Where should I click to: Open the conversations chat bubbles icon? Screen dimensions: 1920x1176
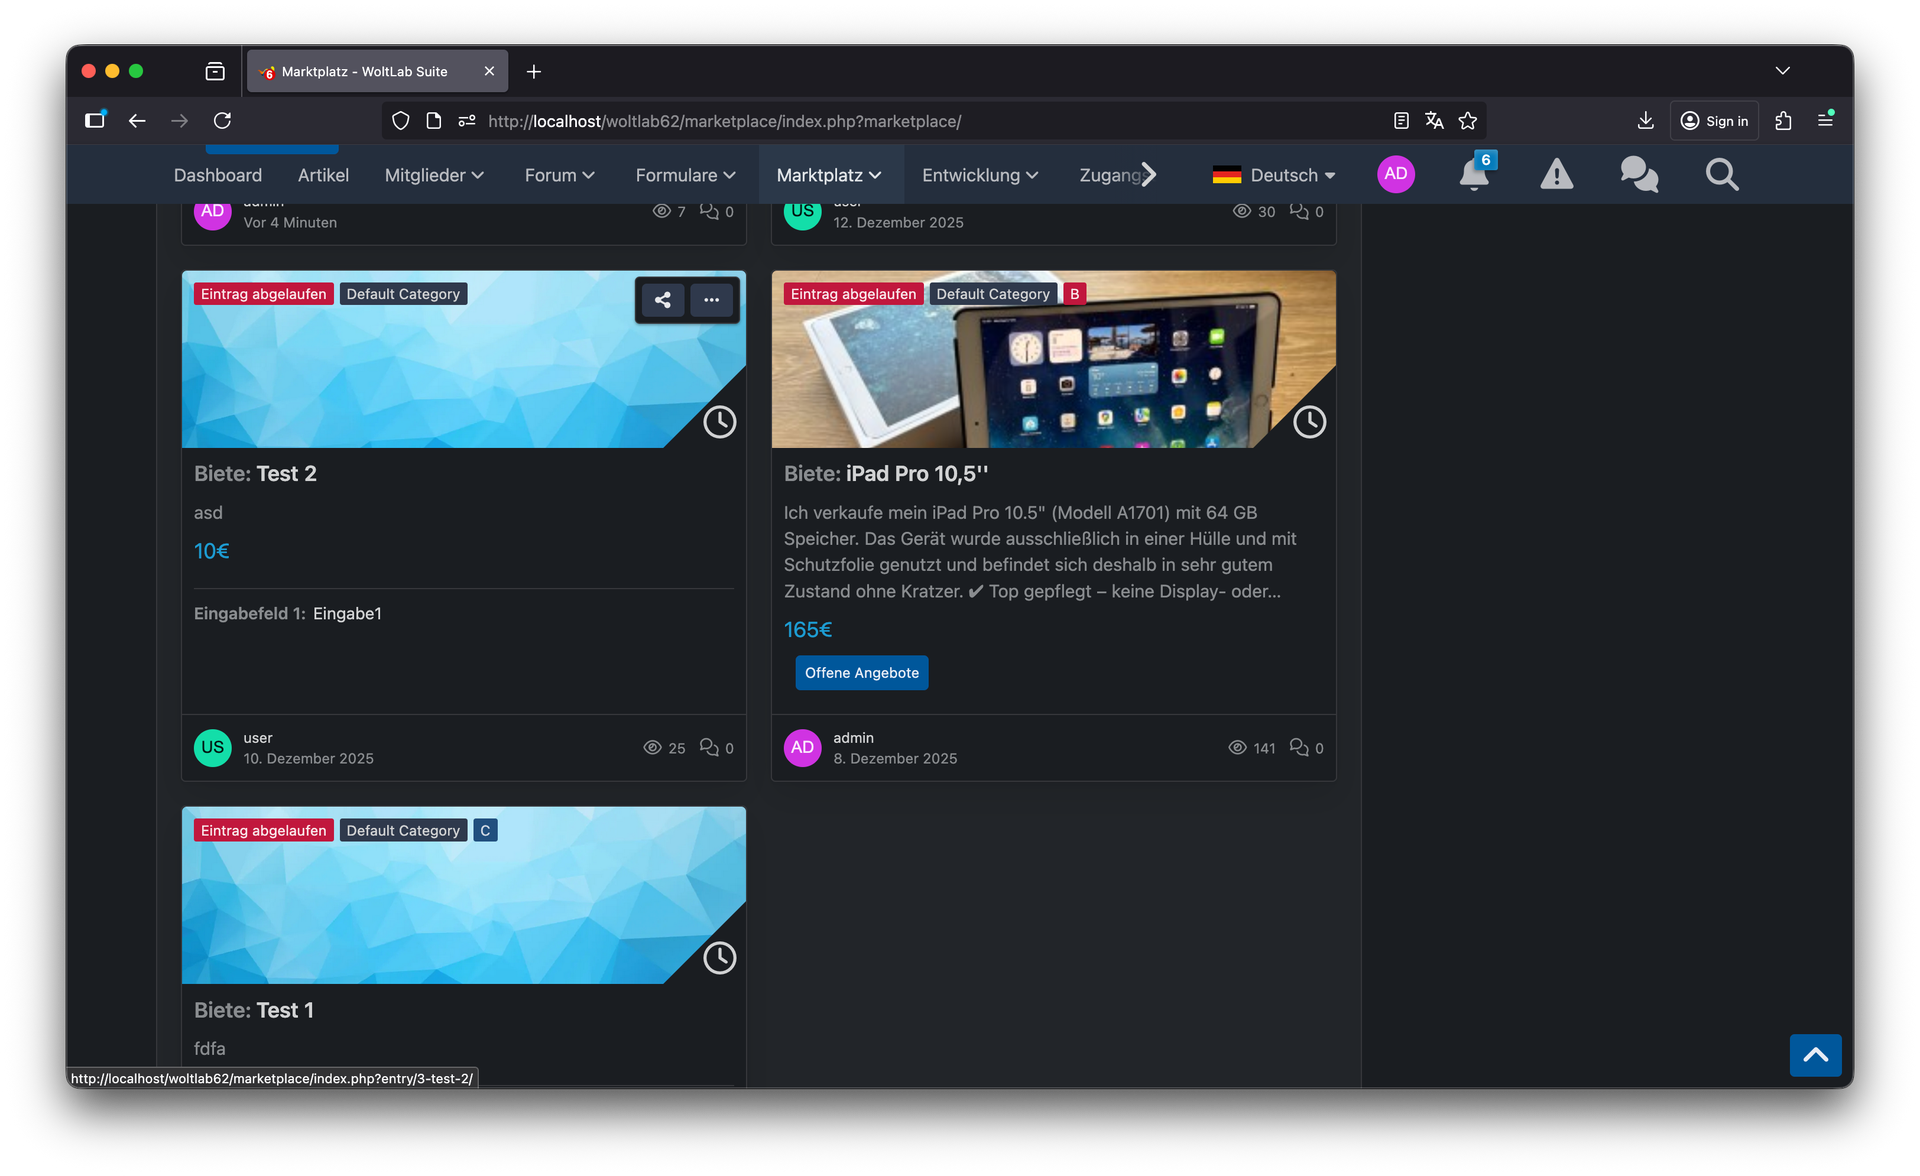[1639, 175]
